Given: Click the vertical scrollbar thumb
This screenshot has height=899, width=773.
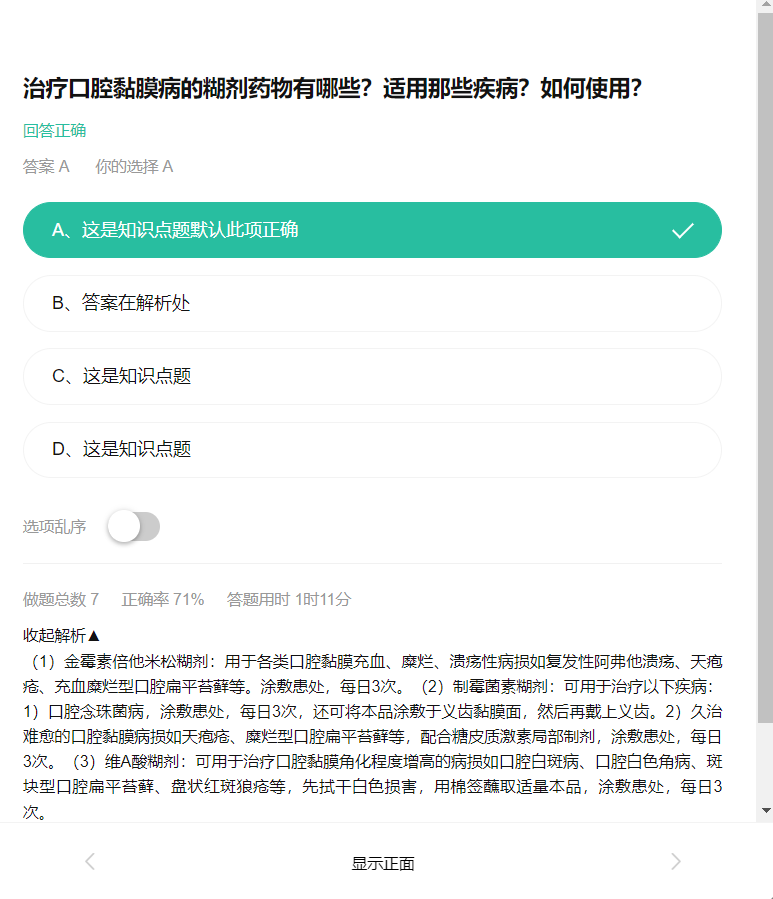Looking at the screenshot, I should [x=766, y=367].
